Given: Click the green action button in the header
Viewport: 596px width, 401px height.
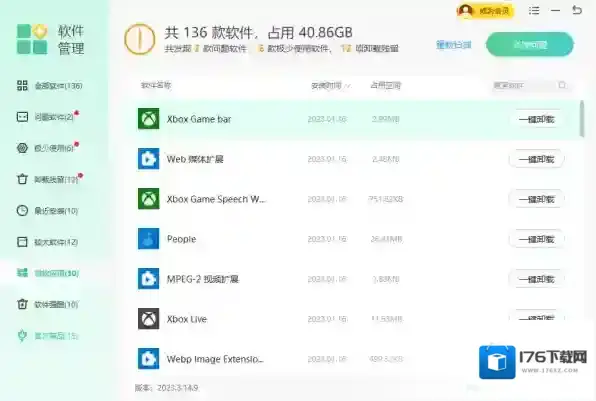Looking at the screenshot, I should [x=529, y=44].
